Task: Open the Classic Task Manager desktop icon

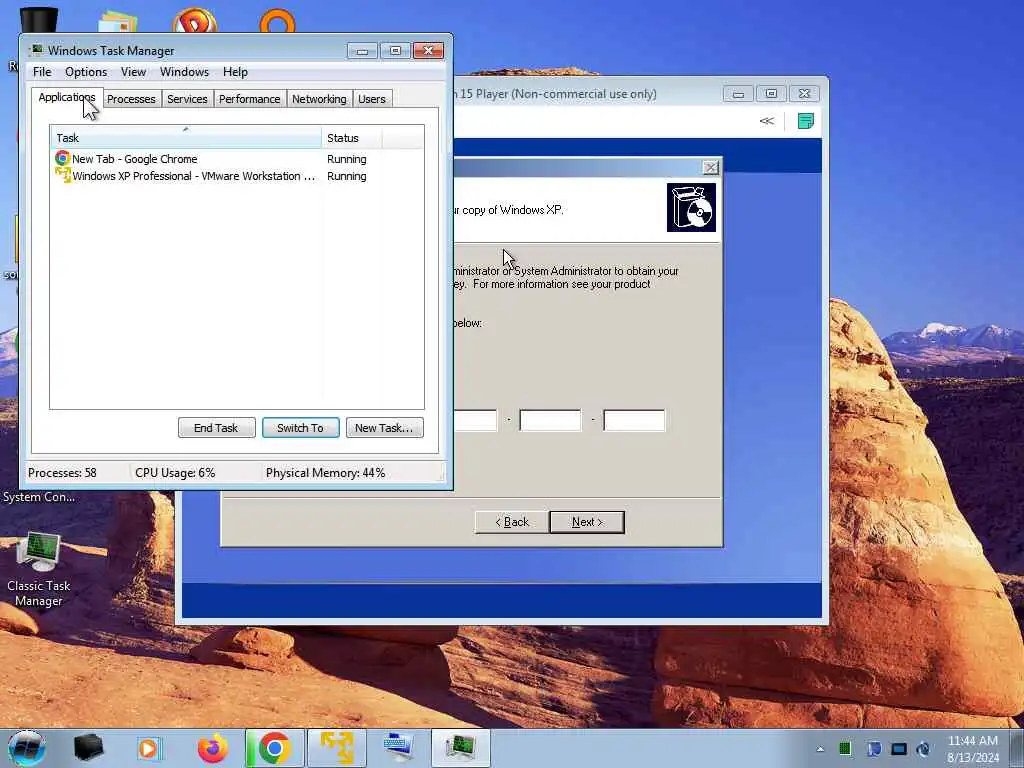Action: 39,569
